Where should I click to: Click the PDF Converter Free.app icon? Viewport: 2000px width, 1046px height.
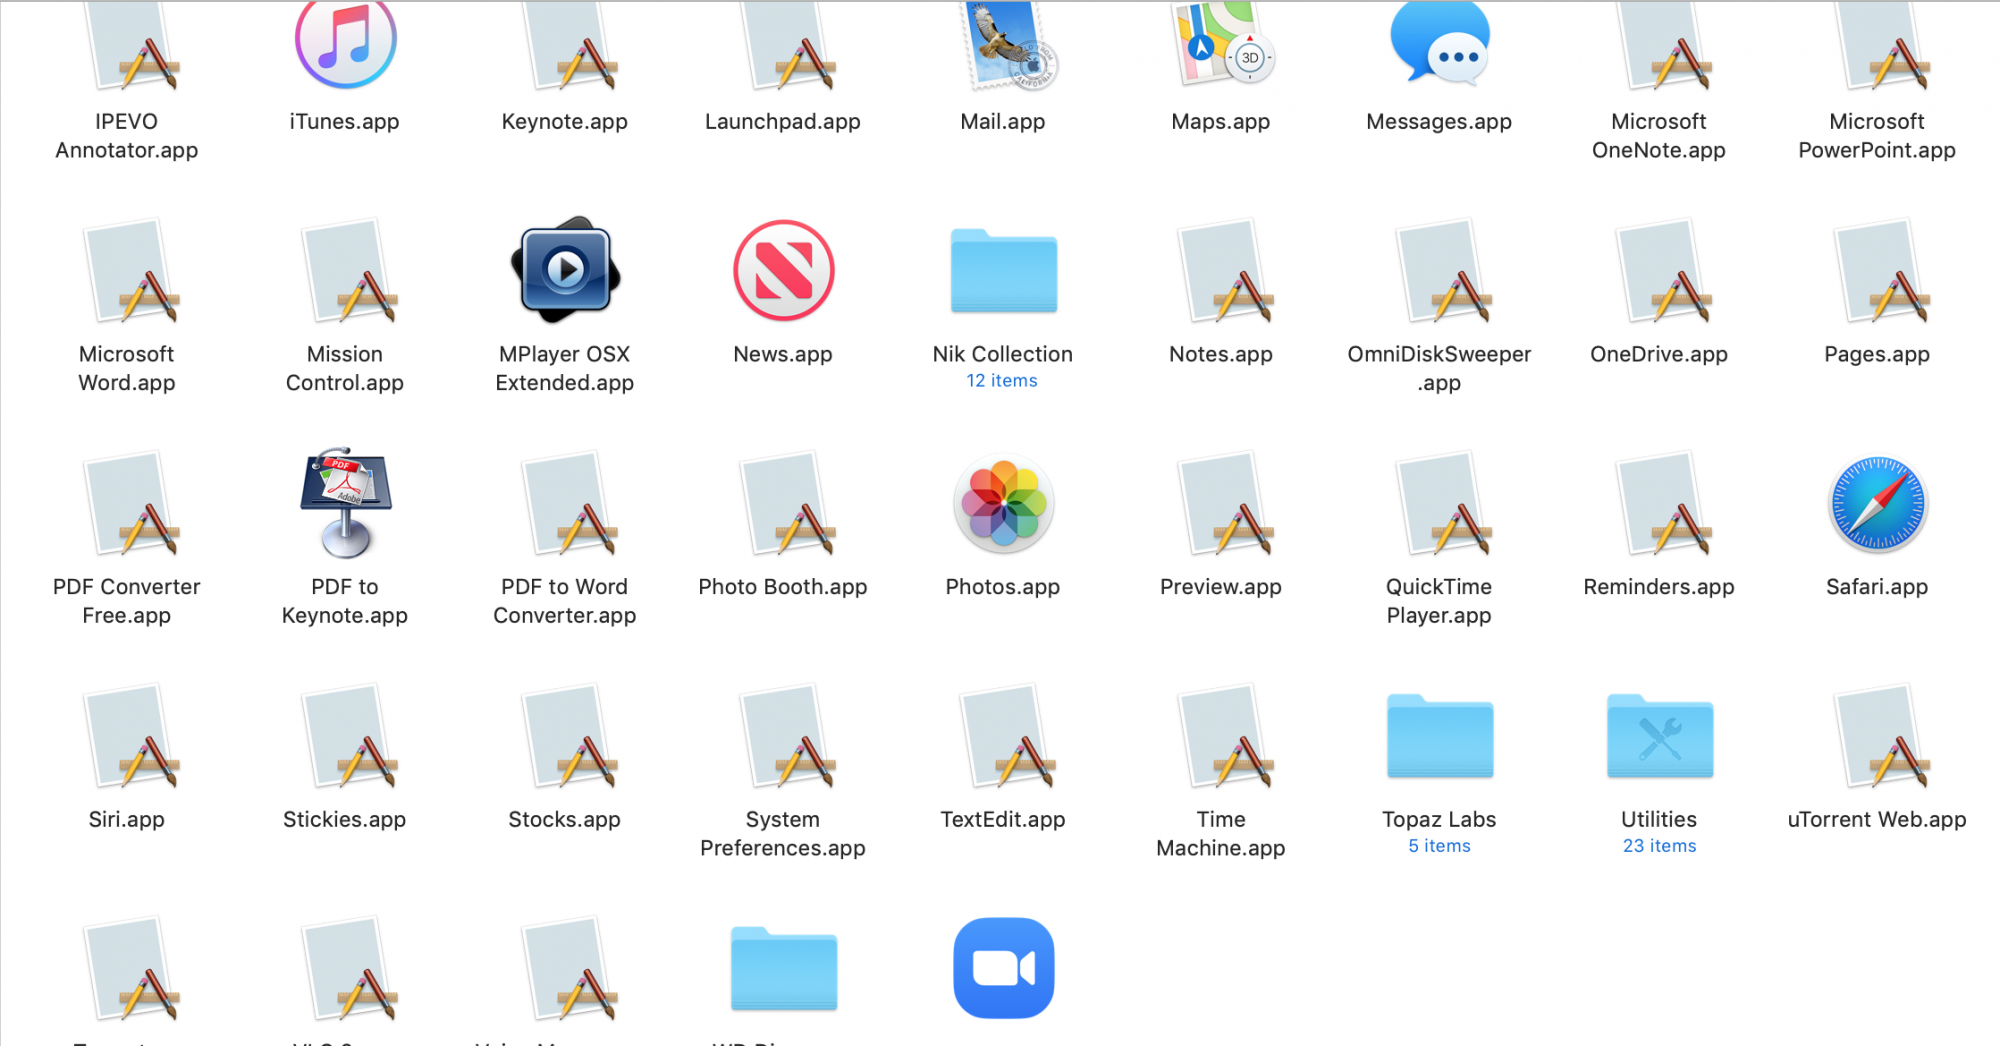(x=132, y=504)
